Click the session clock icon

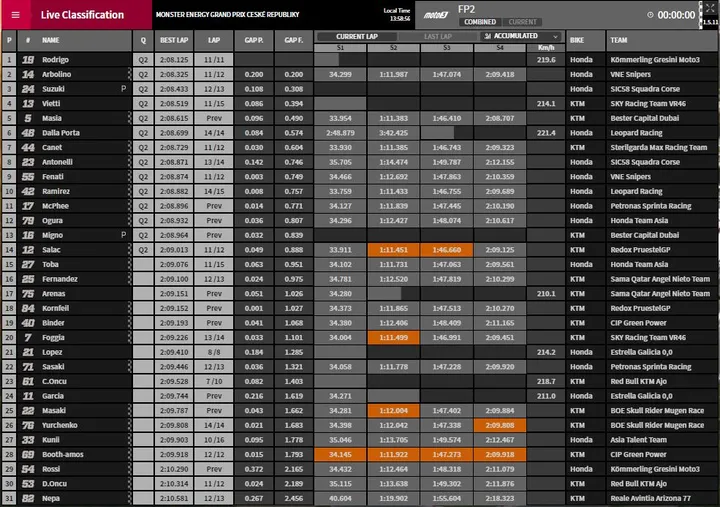[x=650, y=15]
